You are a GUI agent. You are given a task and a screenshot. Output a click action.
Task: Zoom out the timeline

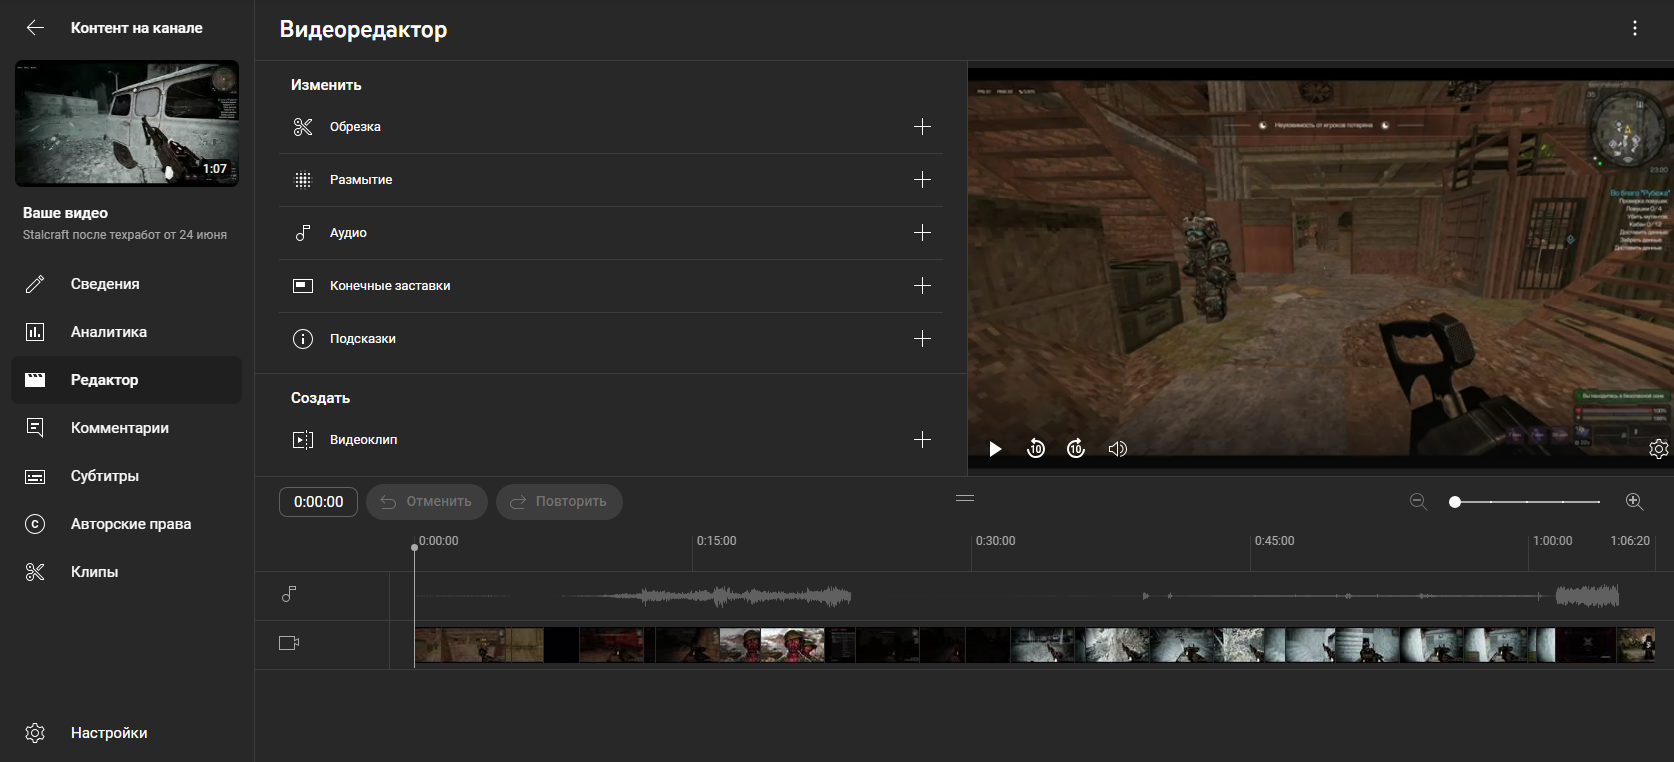(1418, 501)
